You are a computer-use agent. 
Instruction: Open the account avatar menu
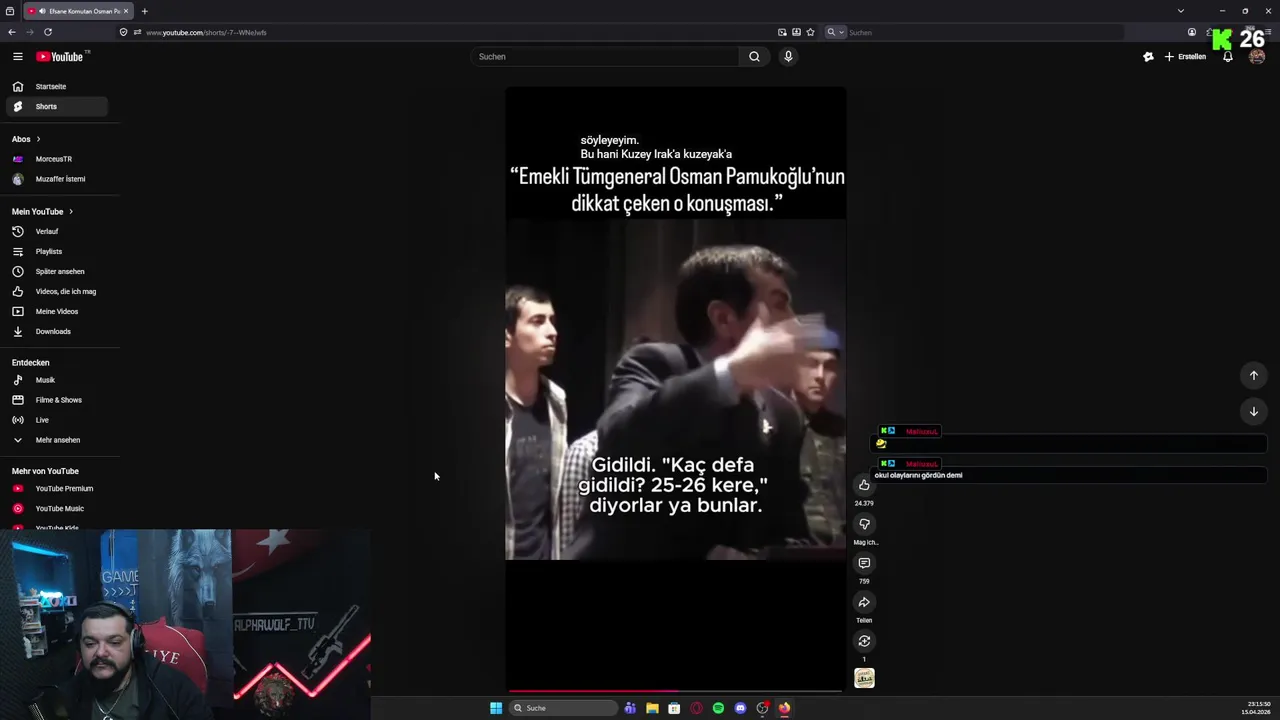pos(1257,57)
